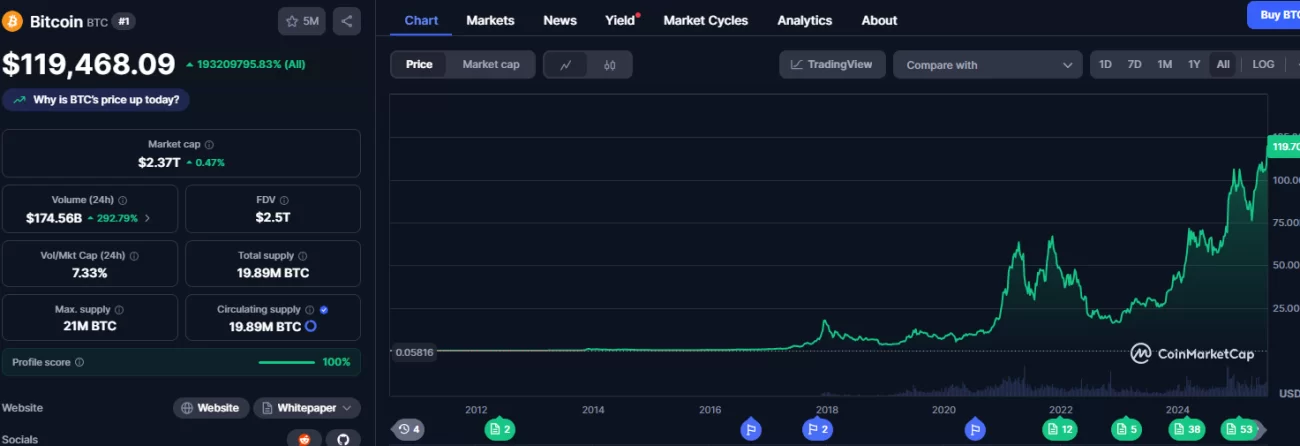Open the Yield tab
Viewport: 1300px width, 446px height.
(621, 20)
